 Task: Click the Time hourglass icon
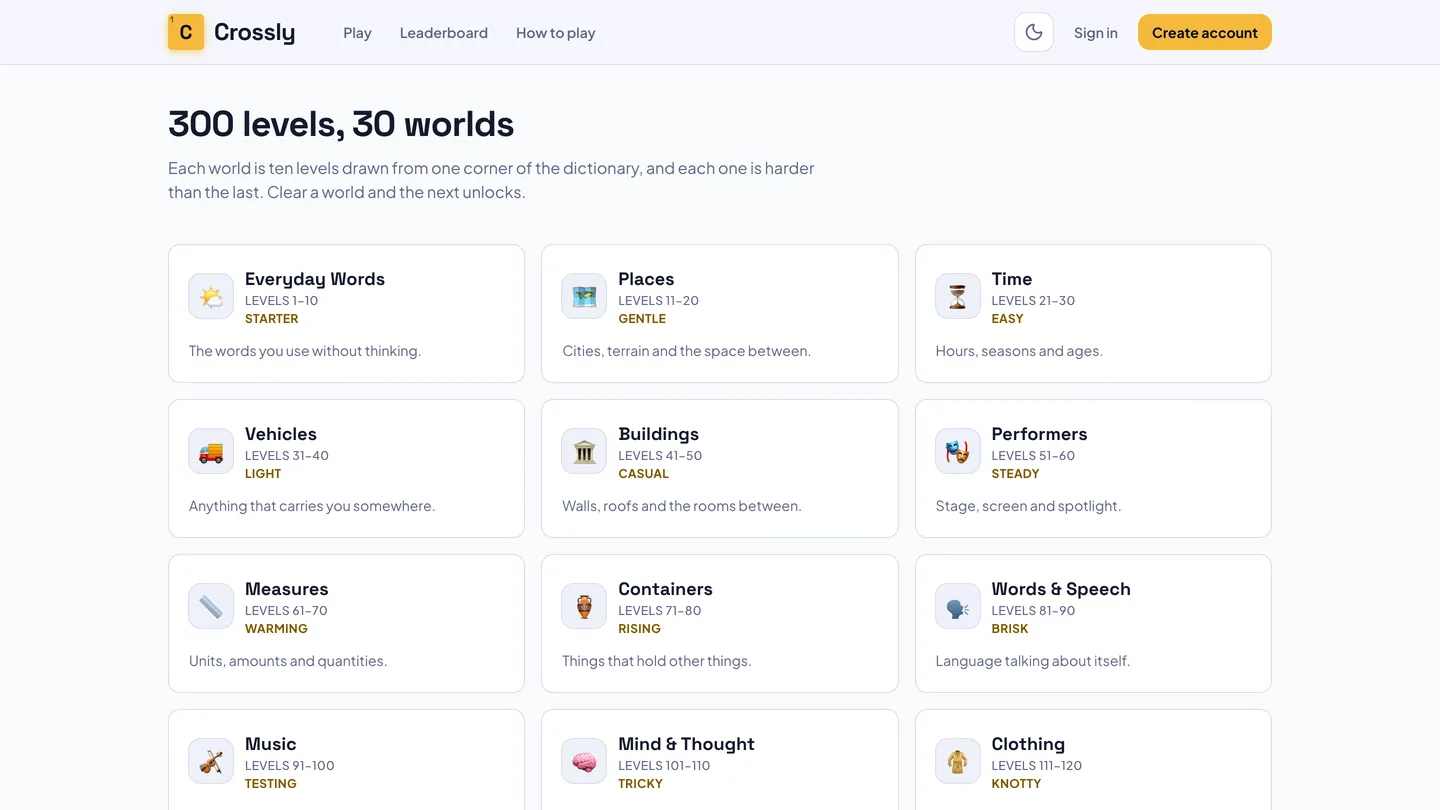(x=958, y=297)
